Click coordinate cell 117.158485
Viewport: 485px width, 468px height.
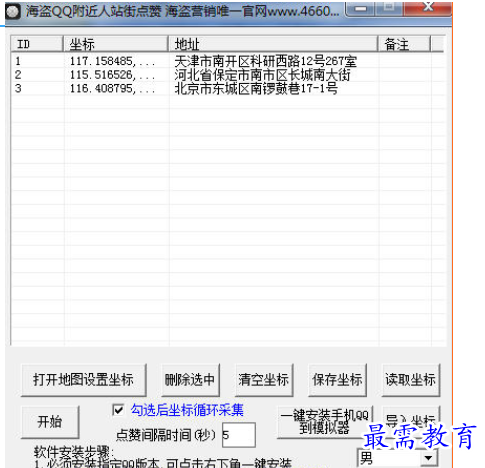coord(113,61)
